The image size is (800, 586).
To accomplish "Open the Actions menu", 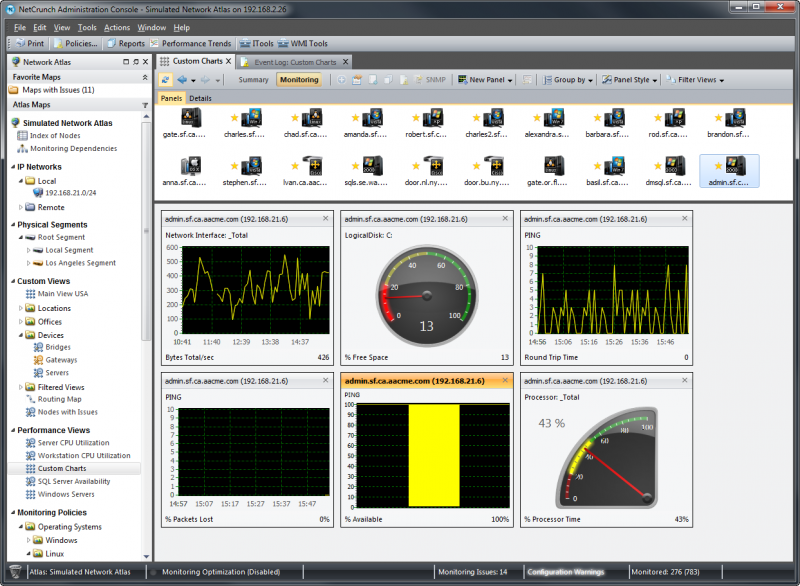I will click(x=117, y=28).
